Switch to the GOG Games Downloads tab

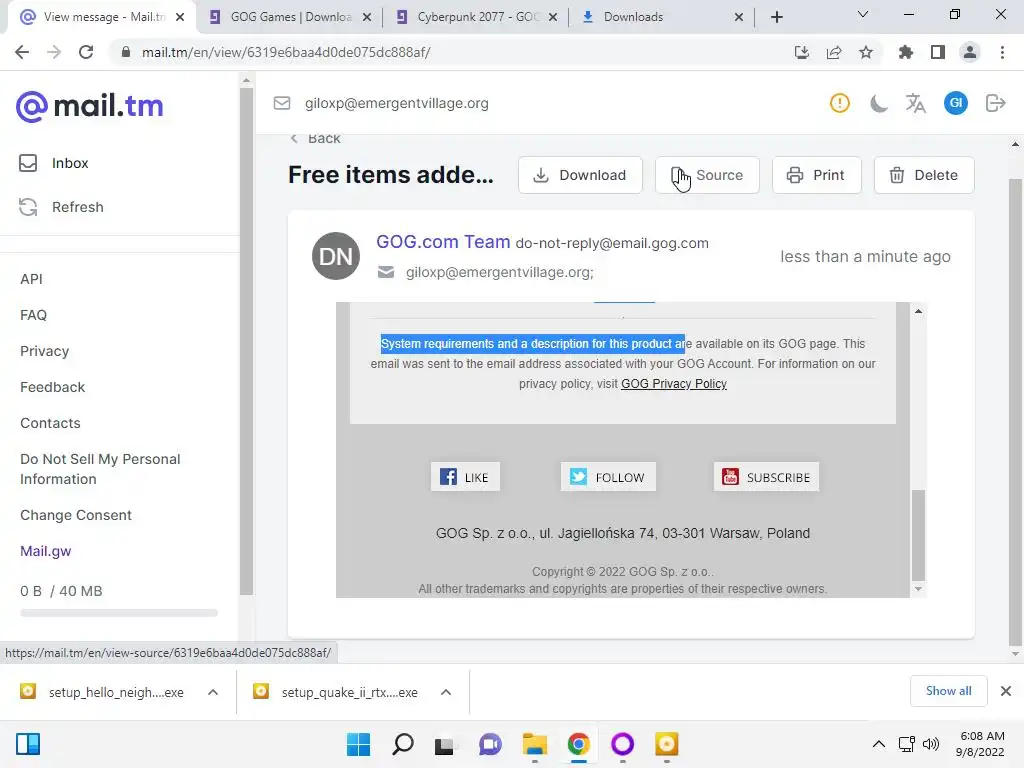point(289,17)
